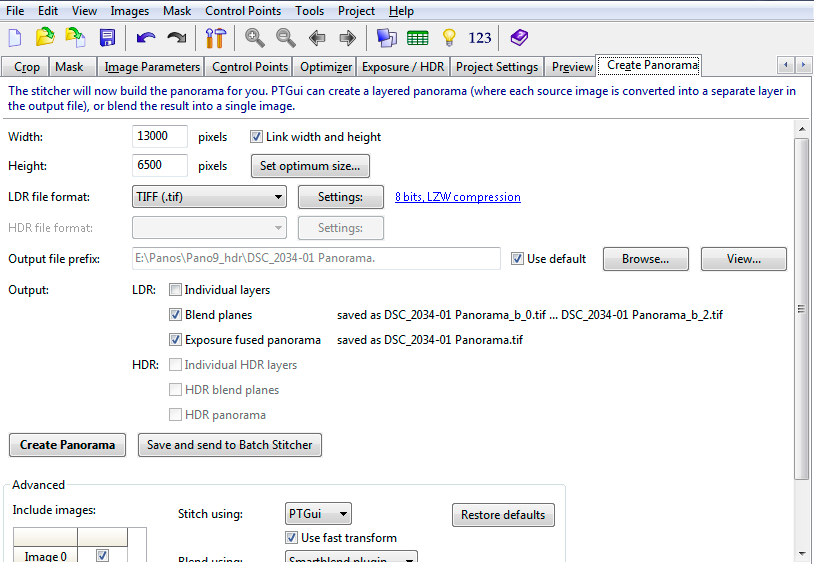Toggle Use default output prefix checkbox

coord(517,259)
